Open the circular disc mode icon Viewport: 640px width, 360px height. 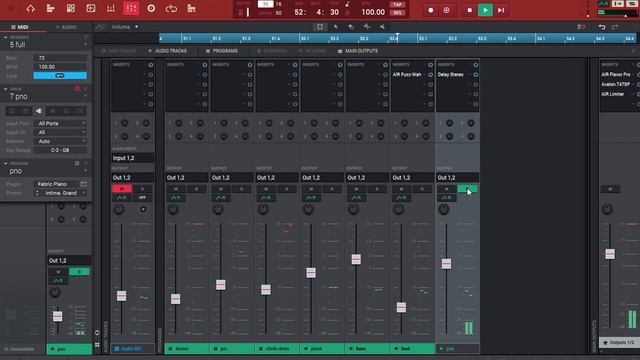(151, 8)
